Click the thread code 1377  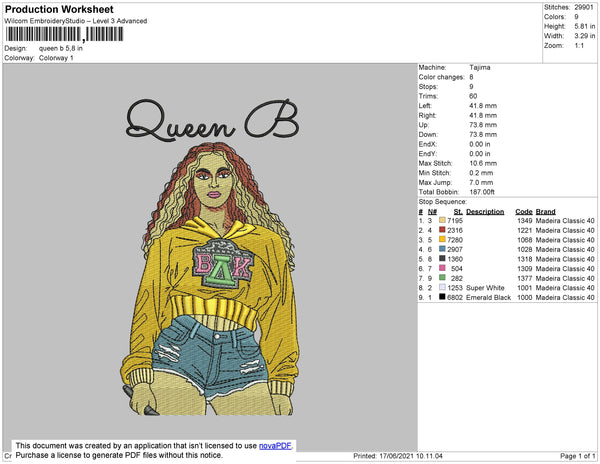[x=525, y=278]
